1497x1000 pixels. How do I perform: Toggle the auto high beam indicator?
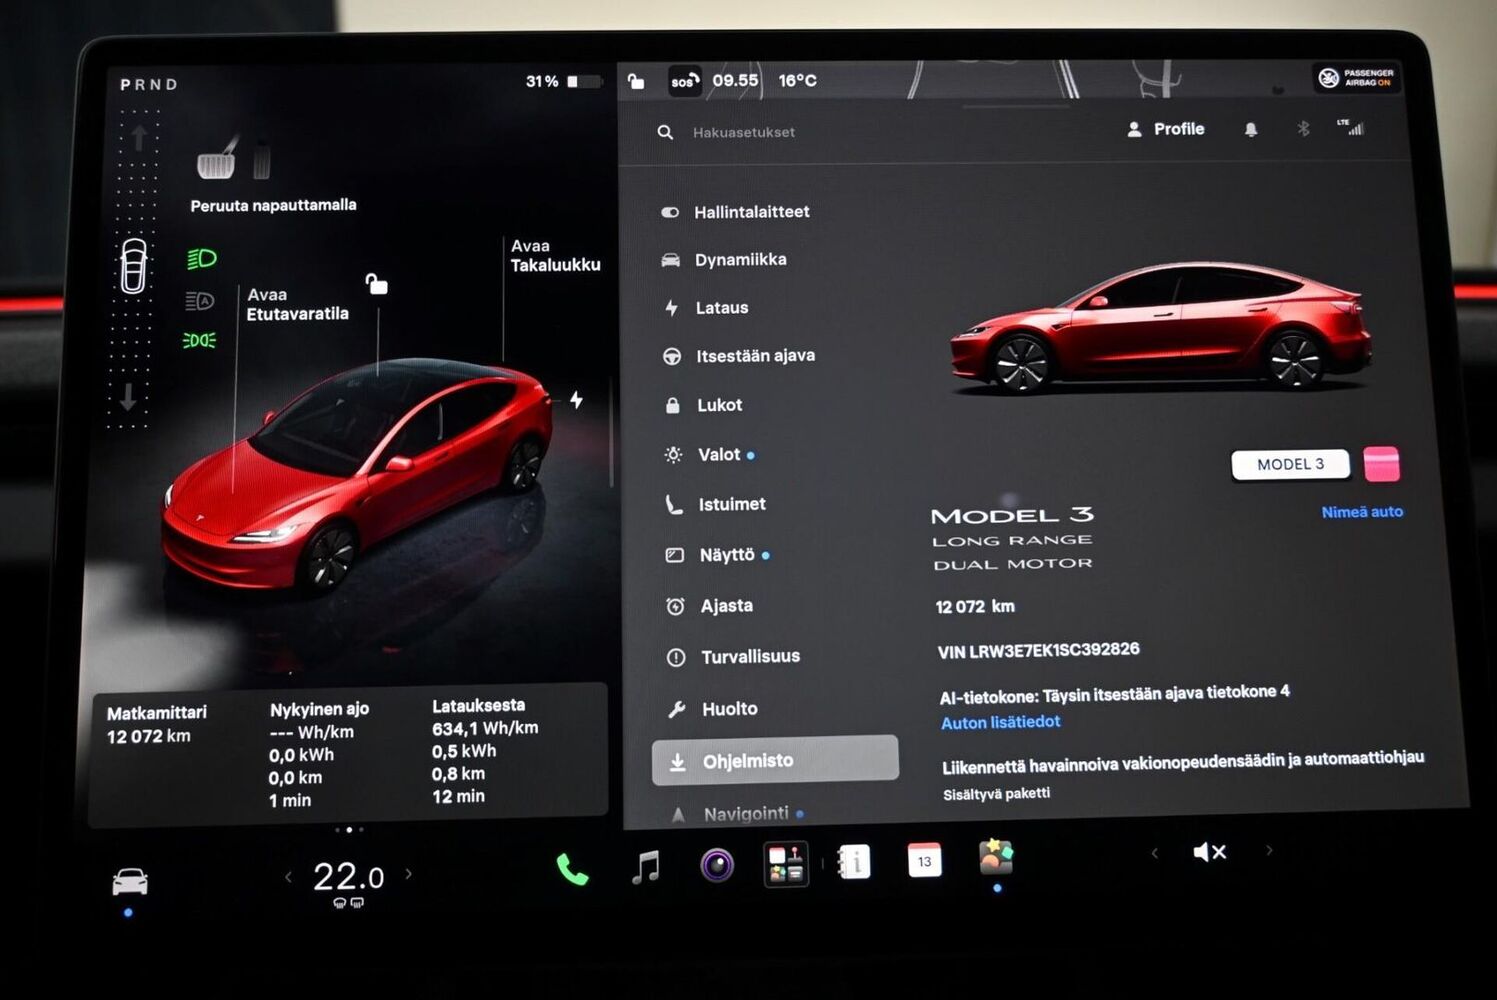tap(200, 300)
